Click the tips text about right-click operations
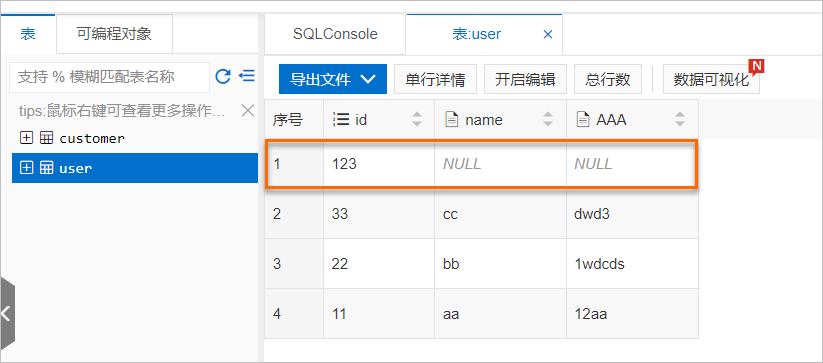This screenshot has width=823, height=363. coord(122,111)
